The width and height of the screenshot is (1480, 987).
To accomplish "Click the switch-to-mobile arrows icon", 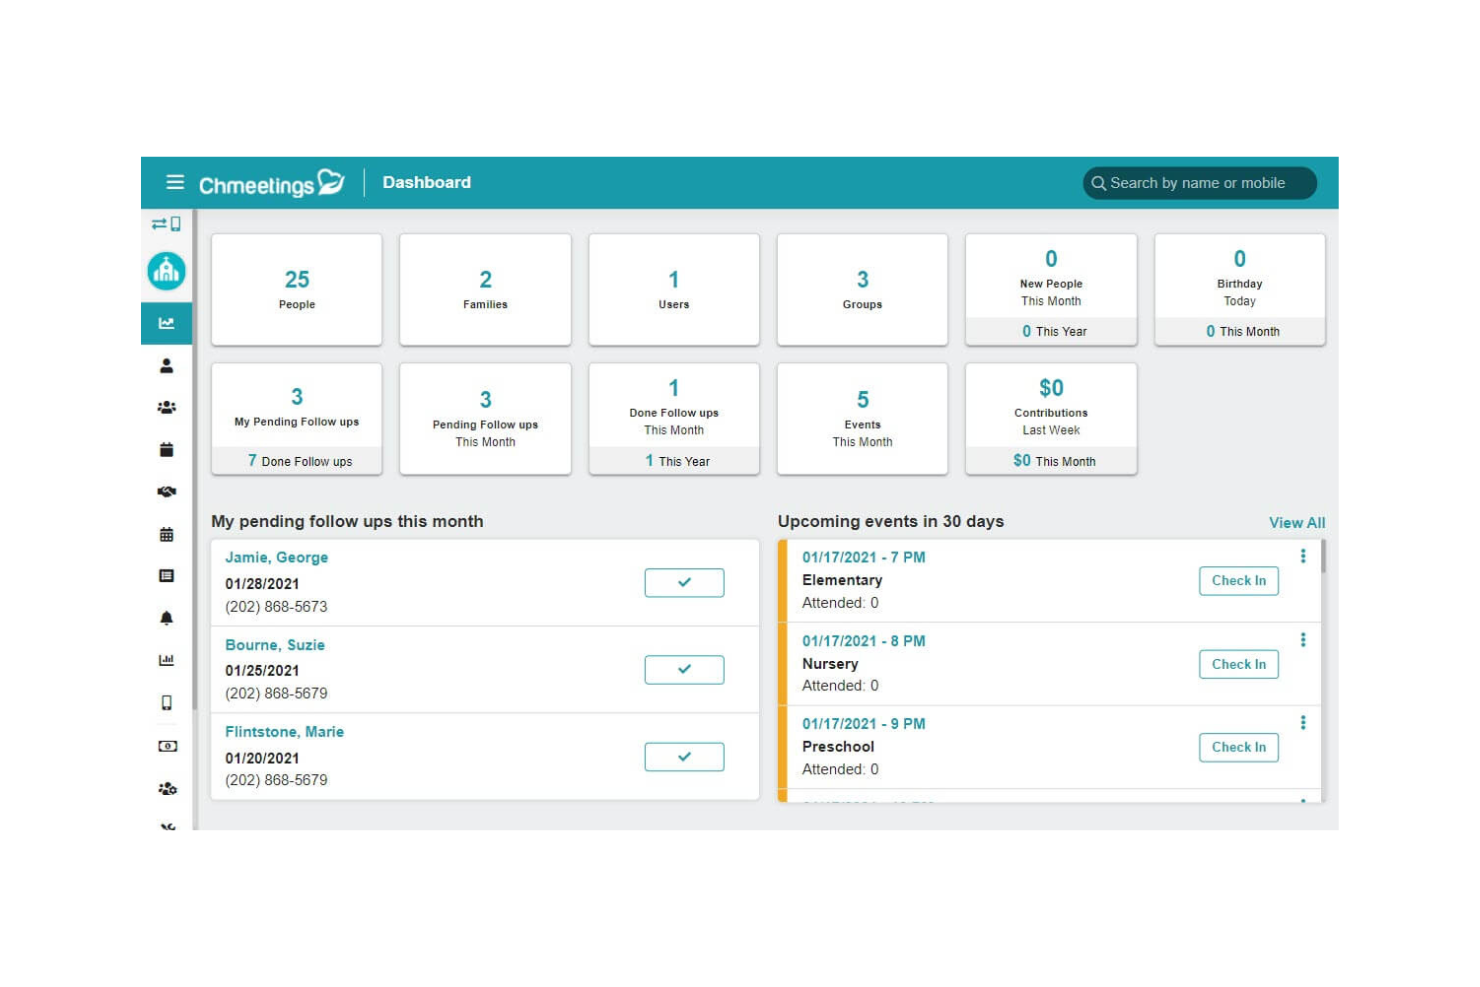I will coord(166,224).
